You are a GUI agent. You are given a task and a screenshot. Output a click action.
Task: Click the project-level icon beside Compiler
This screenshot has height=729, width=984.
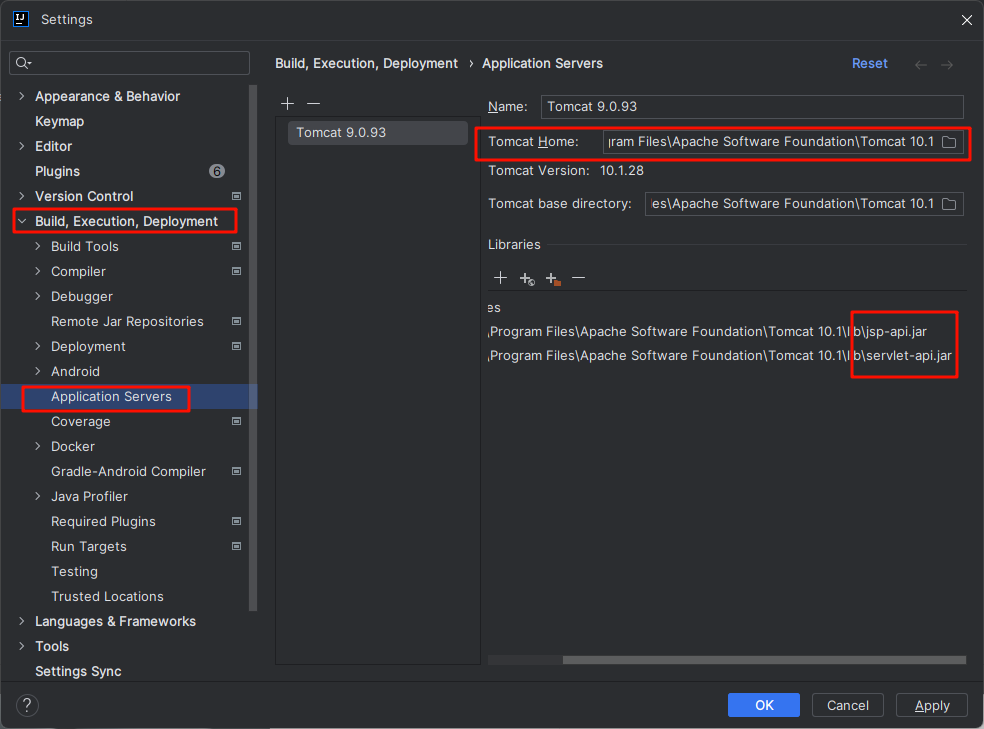237,272
